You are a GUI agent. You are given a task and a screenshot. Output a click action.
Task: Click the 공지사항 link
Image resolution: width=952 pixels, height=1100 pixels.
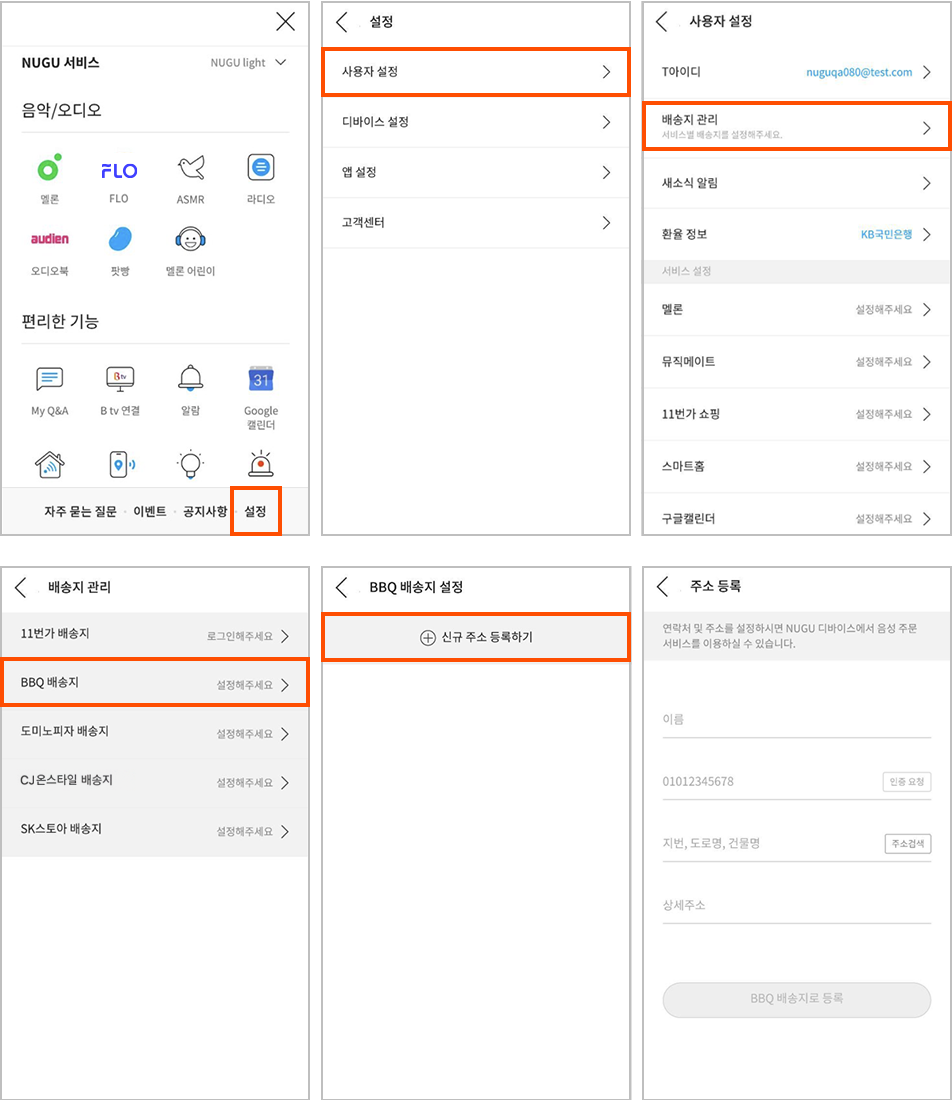click(205, 511)
